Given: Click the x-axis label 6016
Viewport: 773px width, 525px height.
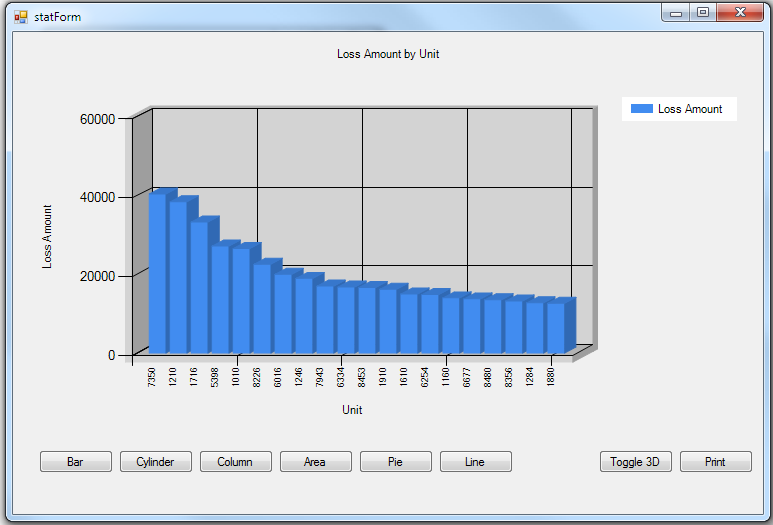Looking at the screenshot, I should click(x=278, y=377).
